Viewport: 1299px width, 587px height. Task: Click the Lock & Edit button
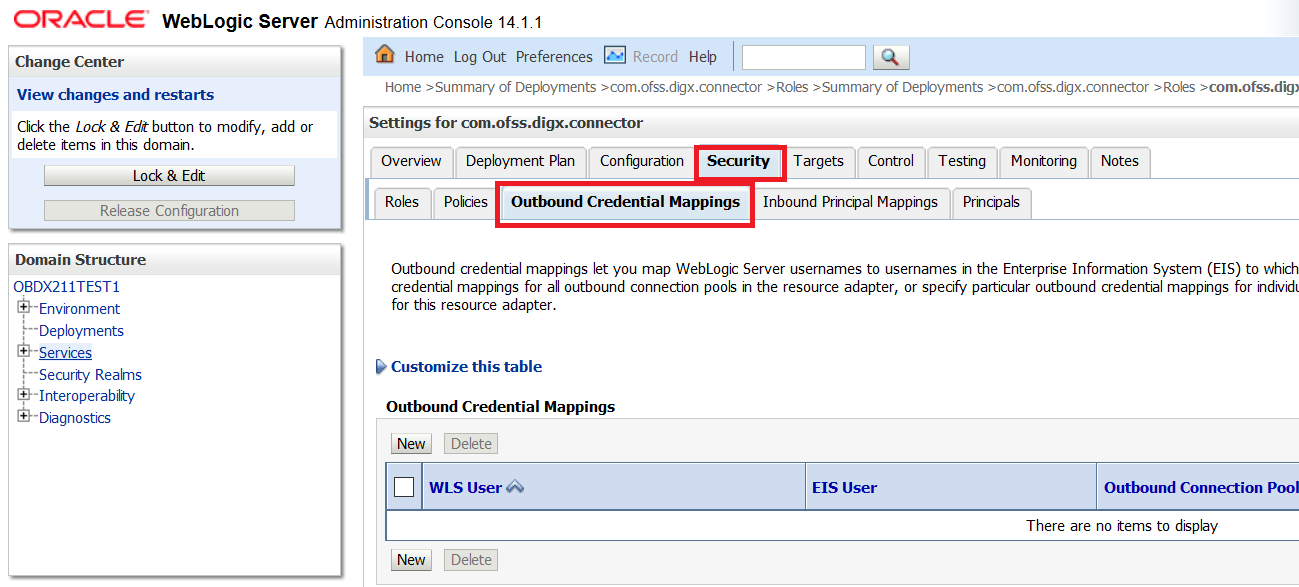(169, 176)
